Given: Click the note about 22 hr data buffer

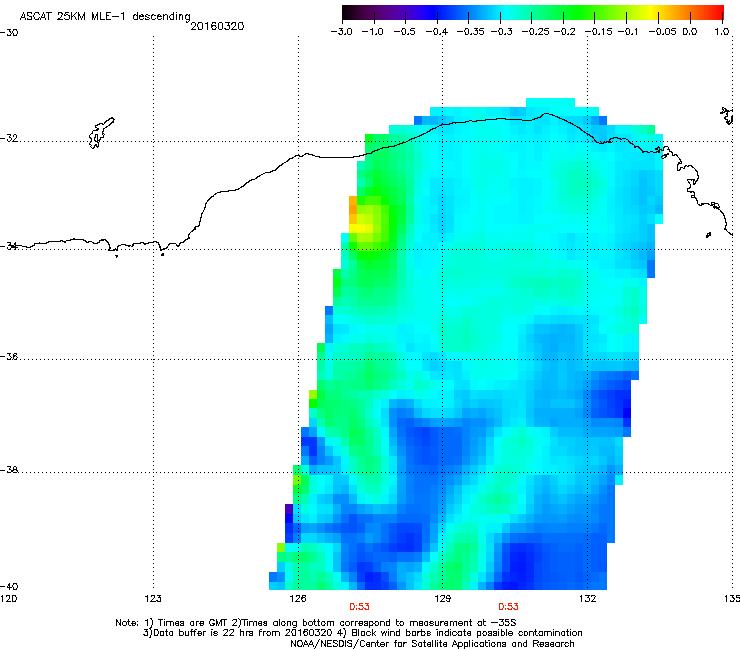Looking at the screenshot, I should tap(362, 633).
